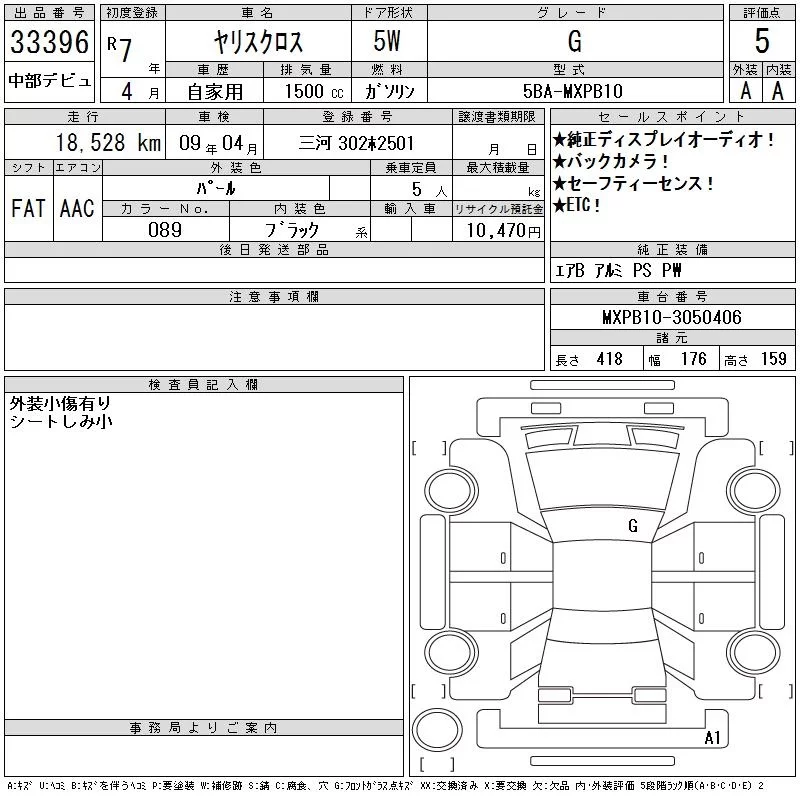Click the model code 5BA-MXPB10

[x=572, y=91]
